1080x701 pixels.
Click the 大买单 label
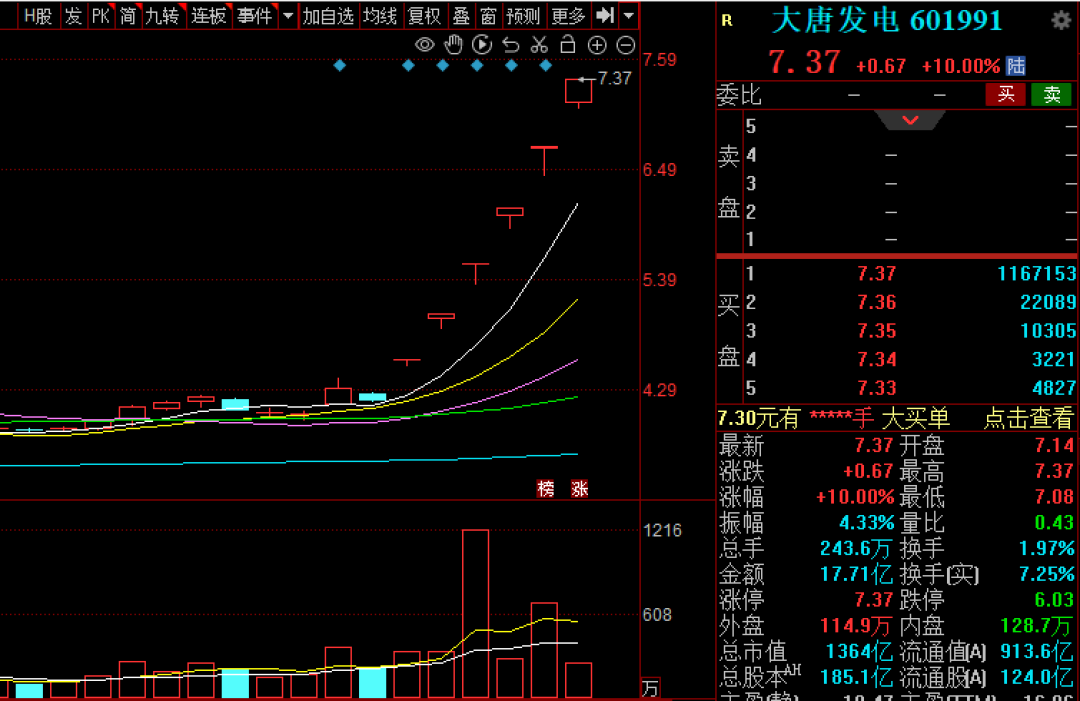[x=915, y=417]
